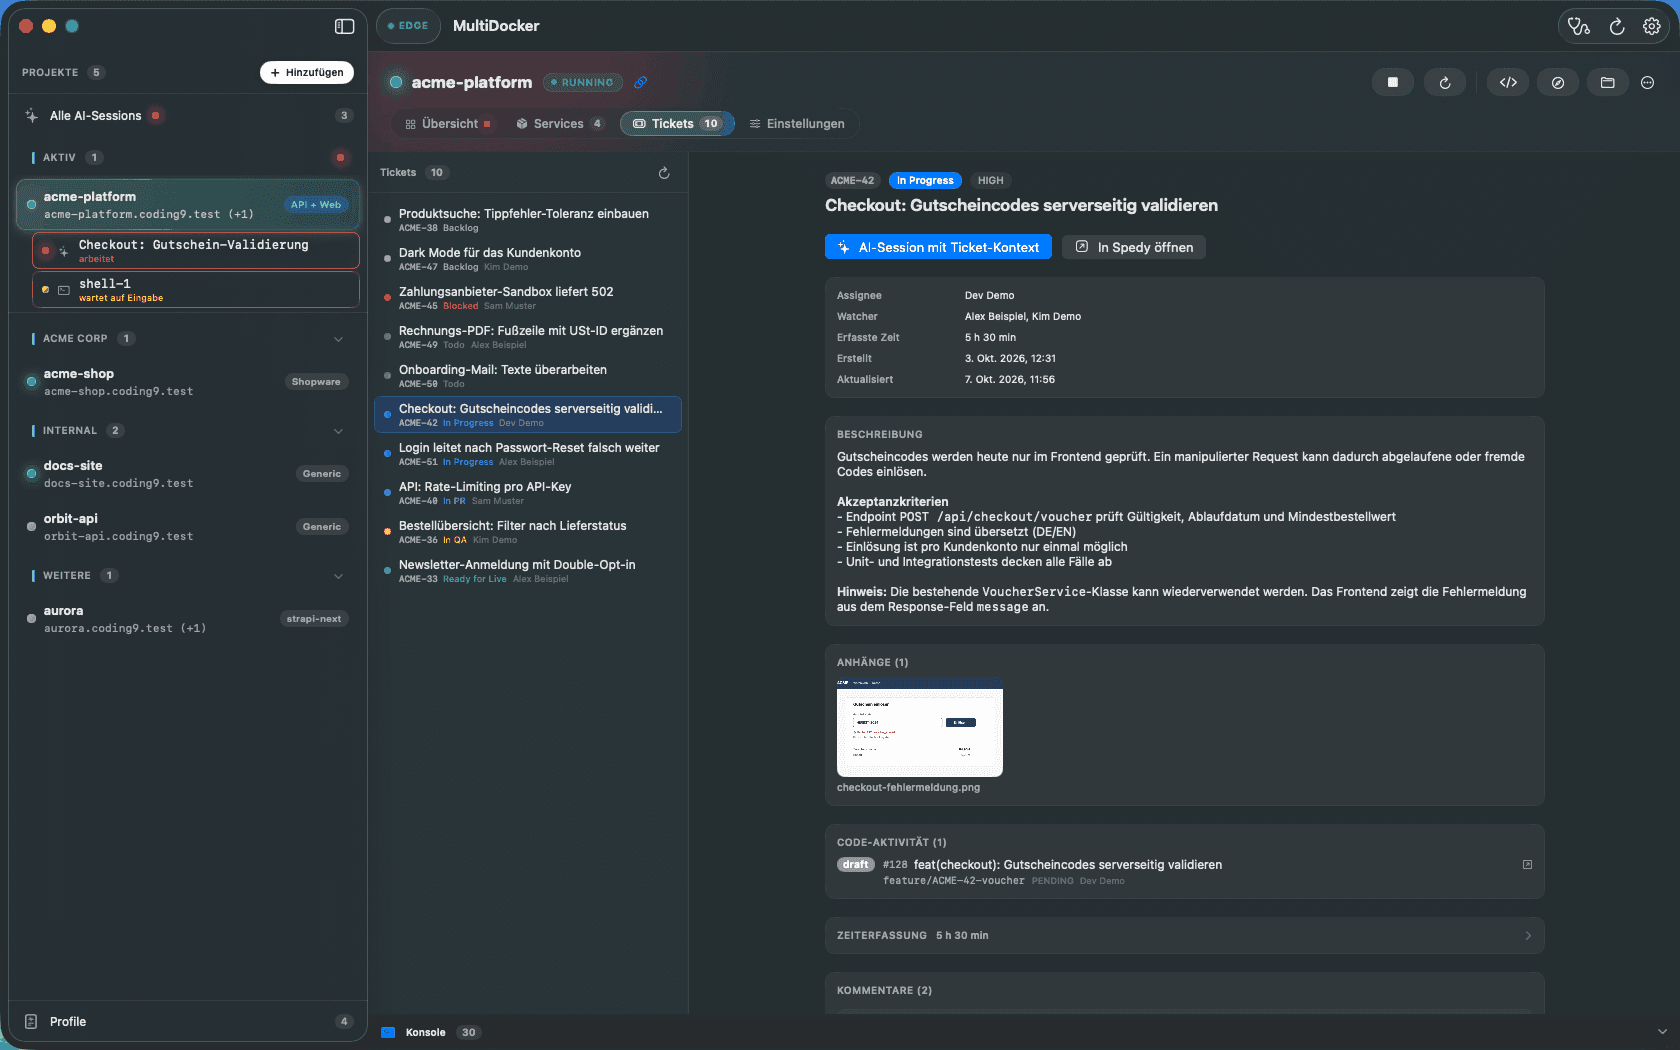
Task: Click the Konsole terminal icon
Action: coord(388,1032)
